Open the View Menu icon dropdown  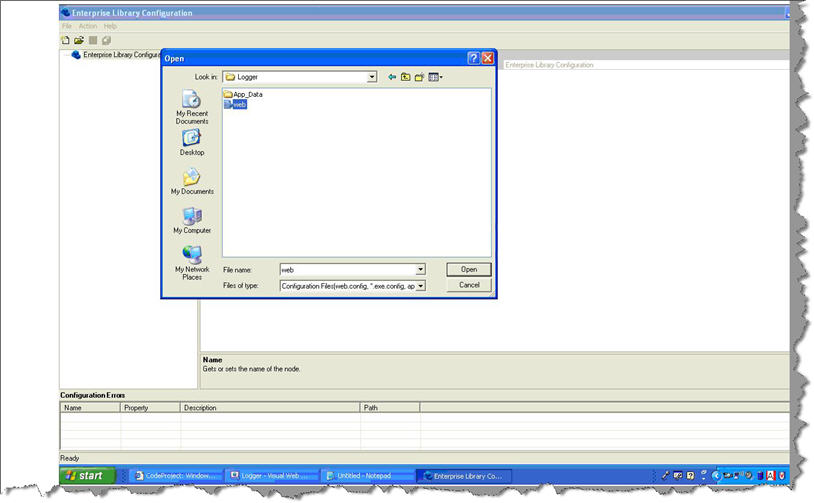pyautogui.click(x=435, y=77)
